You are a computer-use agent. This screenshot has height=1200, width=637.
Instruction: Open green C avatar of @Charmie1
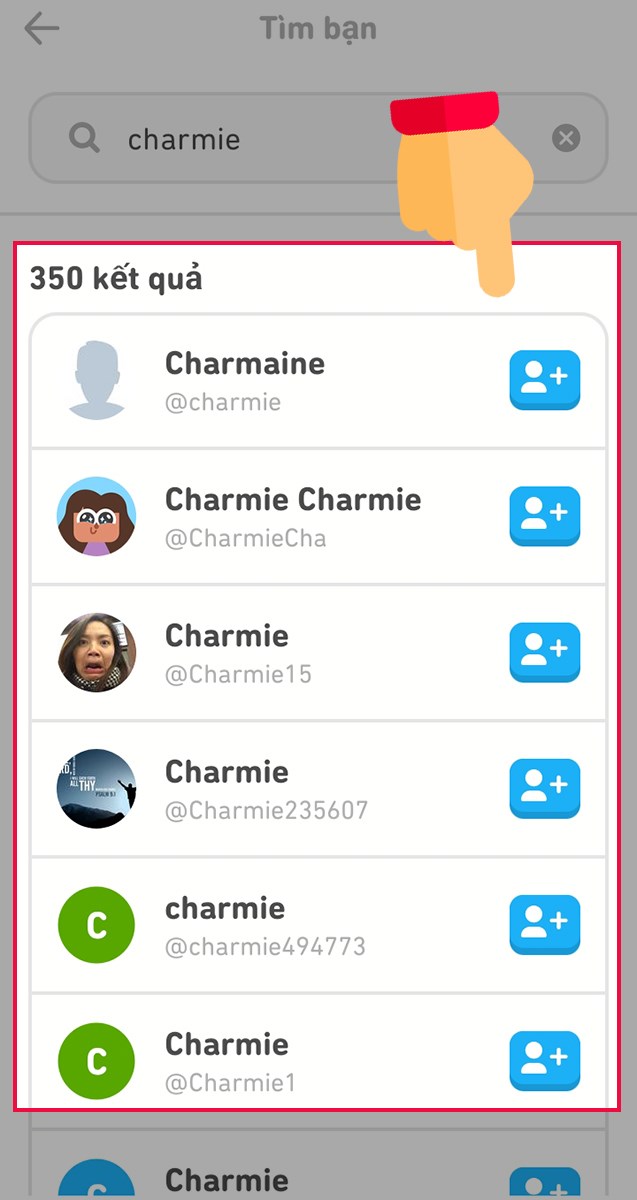tap(96, 1061)
